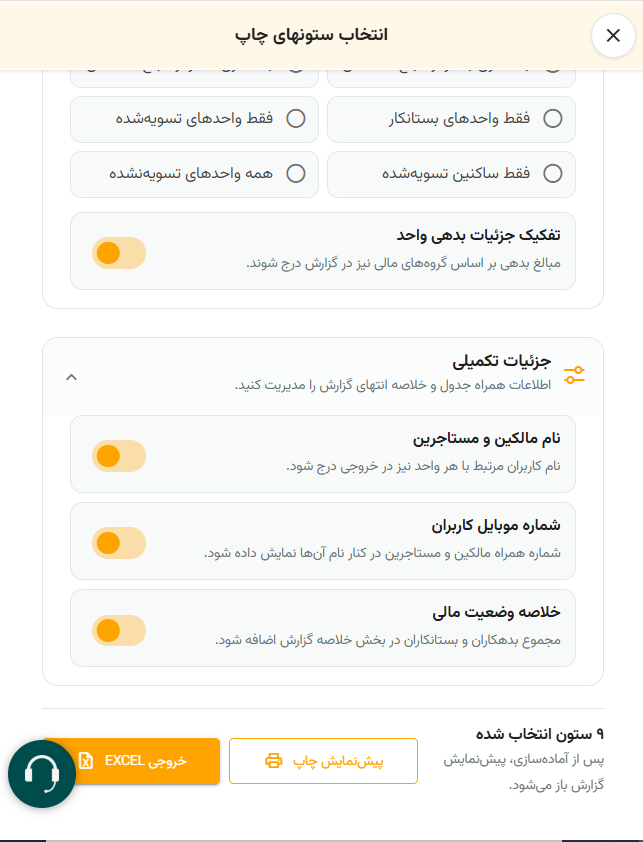Click the جزئیات تکمیلی section header title
The image size is (643, 842).
[502, 361]
